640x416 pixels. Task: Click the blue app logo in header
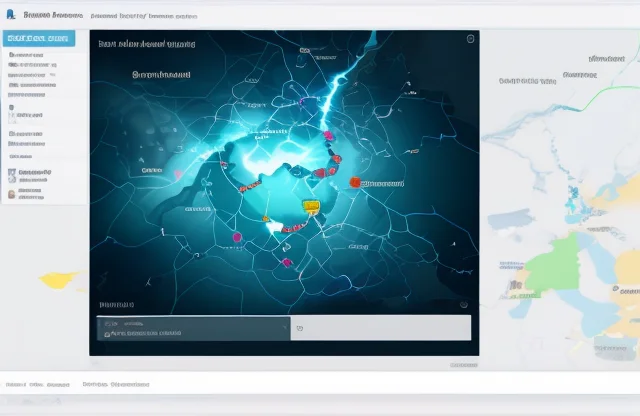point(11,15)
